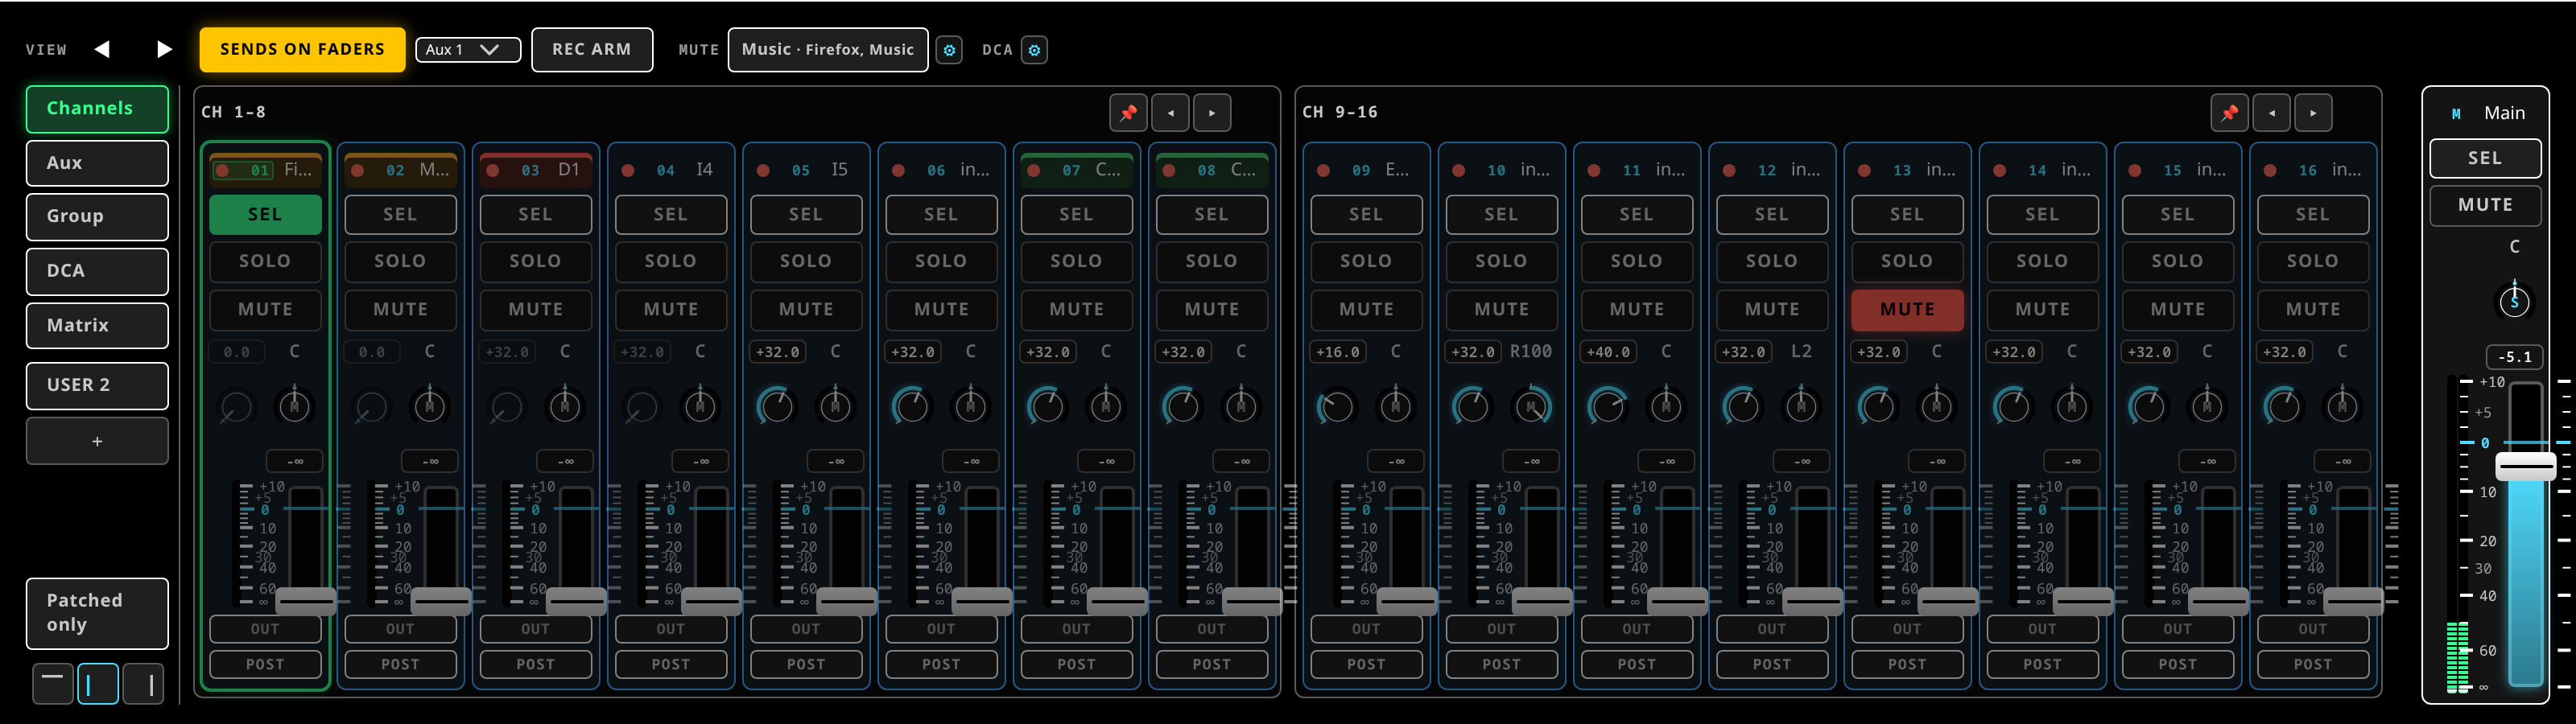The image size is (2576, 724).
Task: Solo channel 05
Action: [806, 261]
